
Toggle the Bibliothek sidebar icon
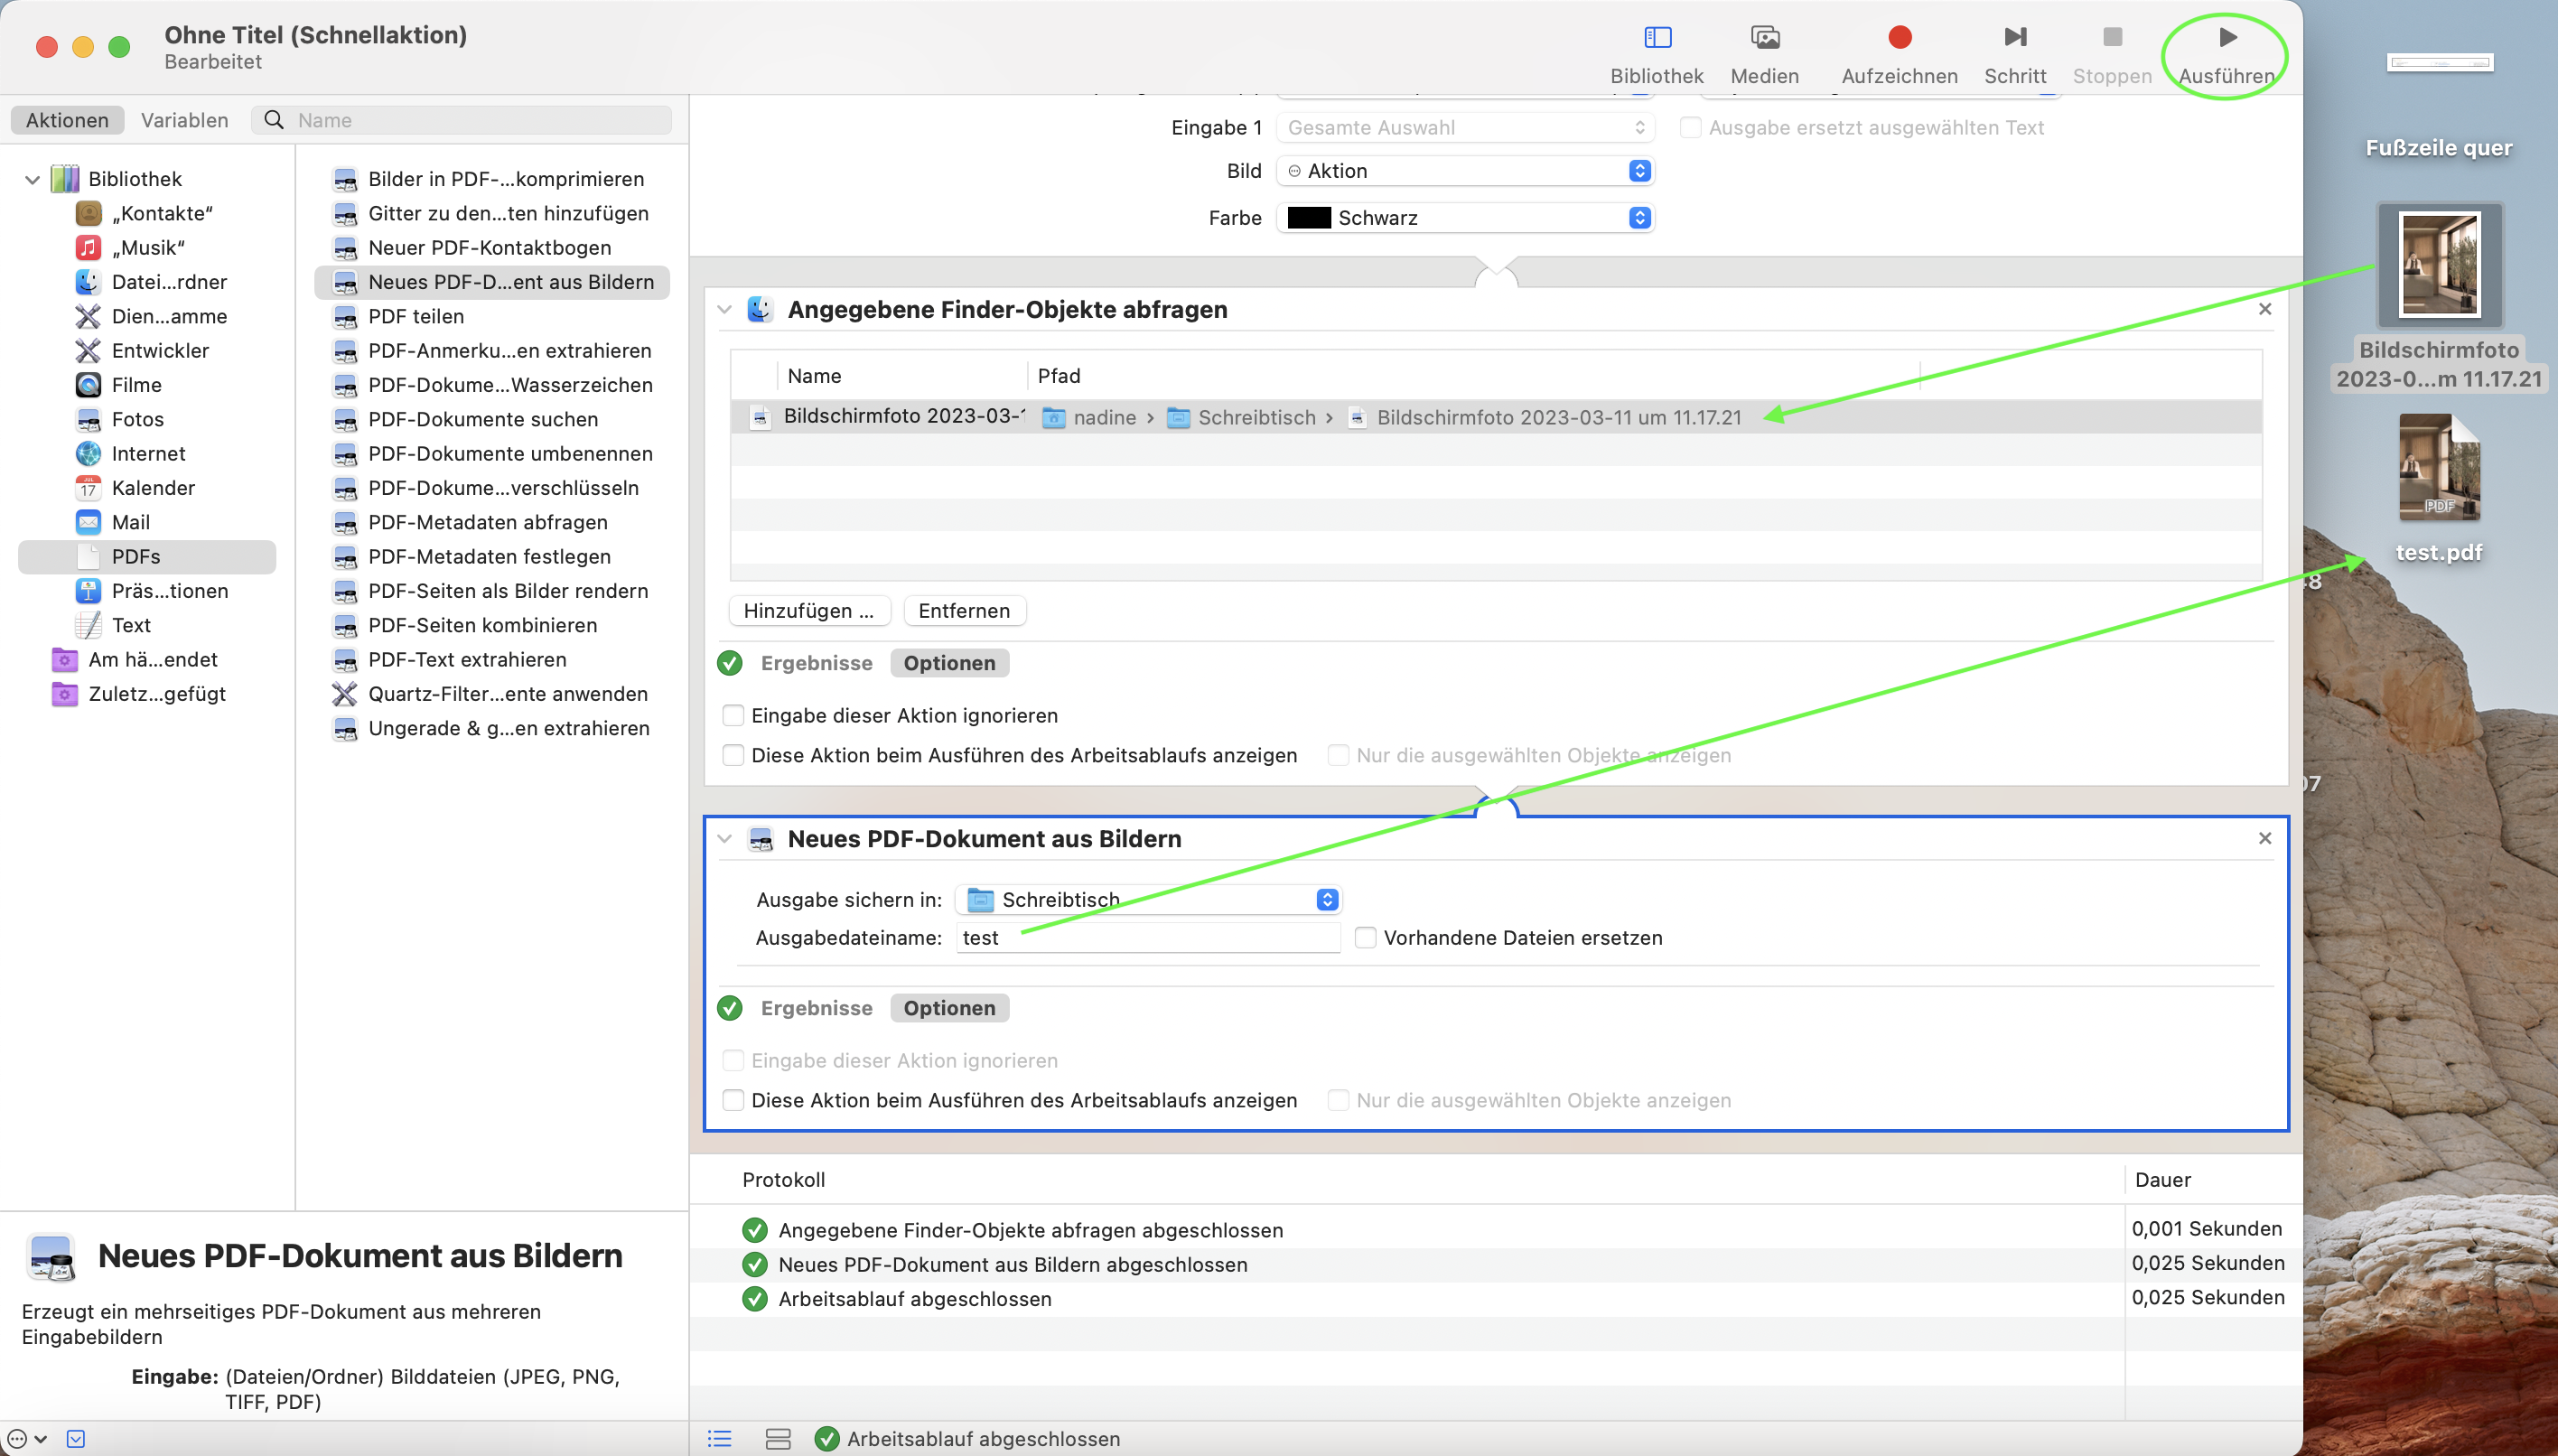[x=1657, y=38]
